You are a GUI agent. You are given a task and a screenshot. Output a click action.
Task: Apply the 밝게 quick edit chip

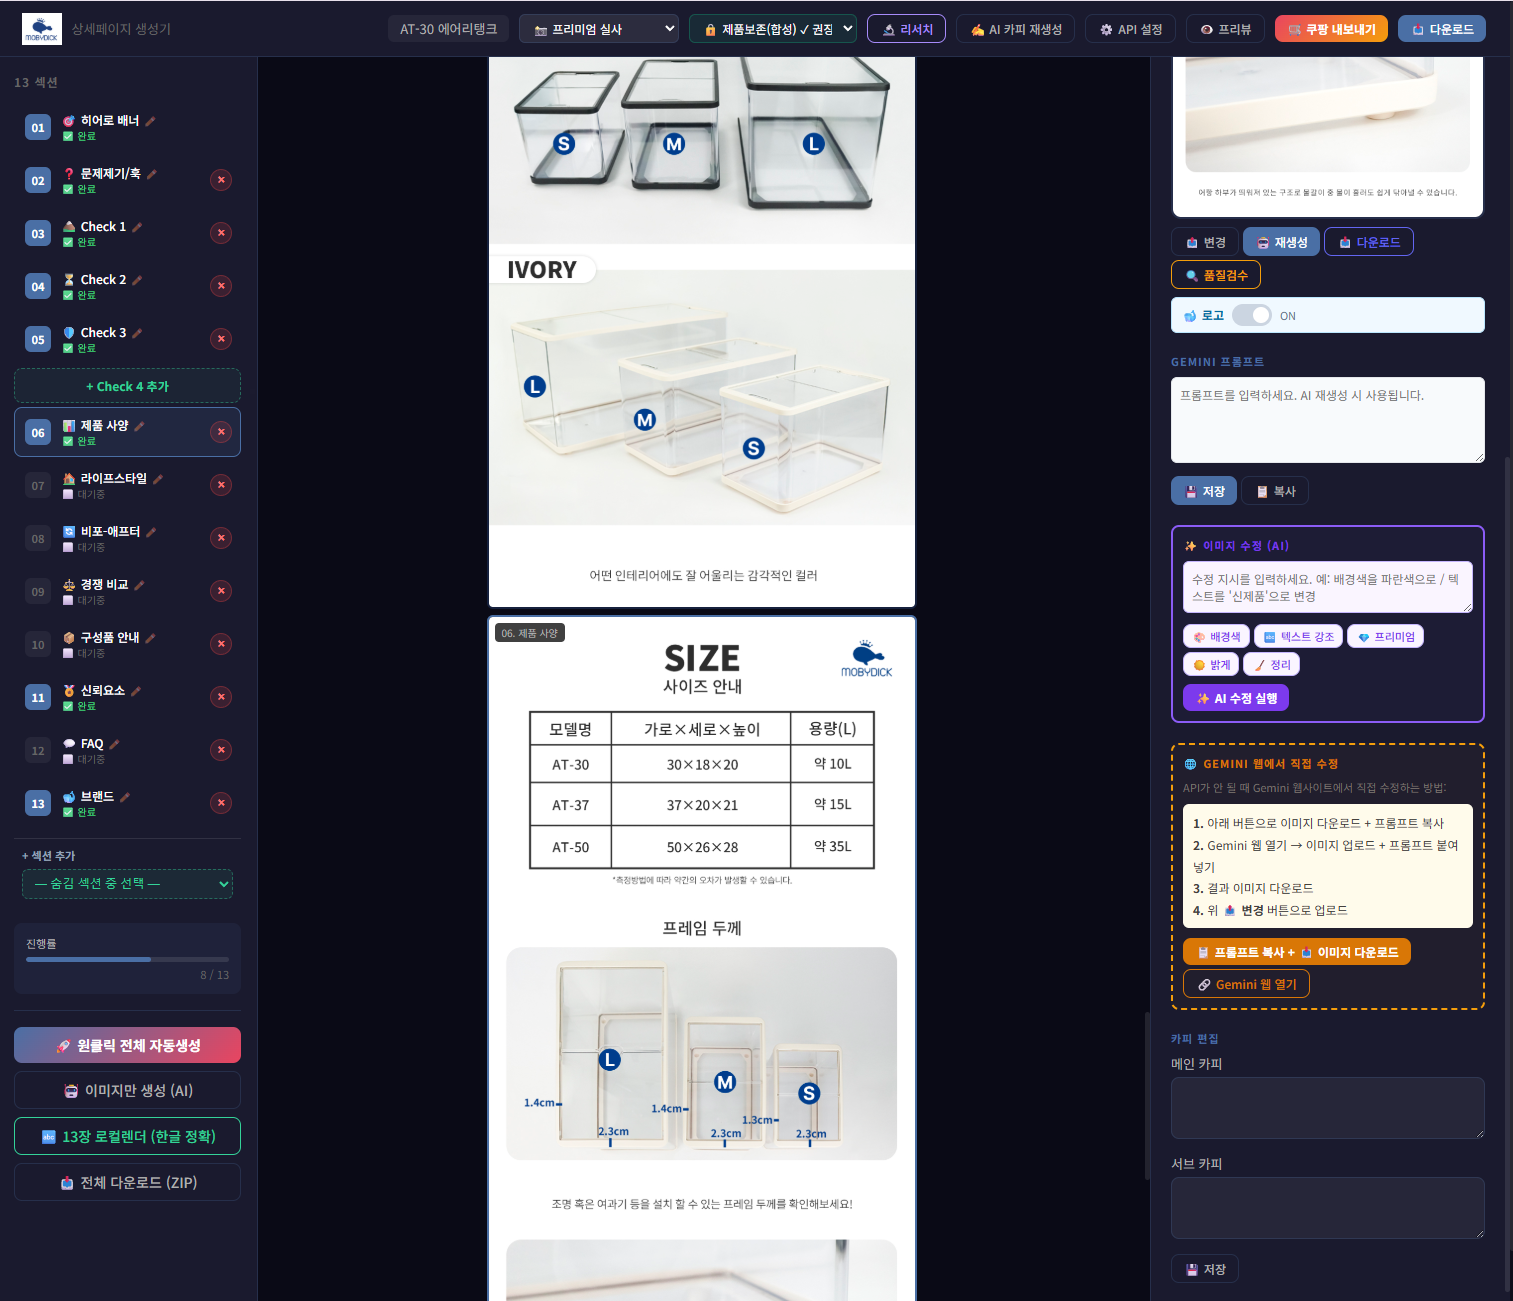coord(1211,665)
